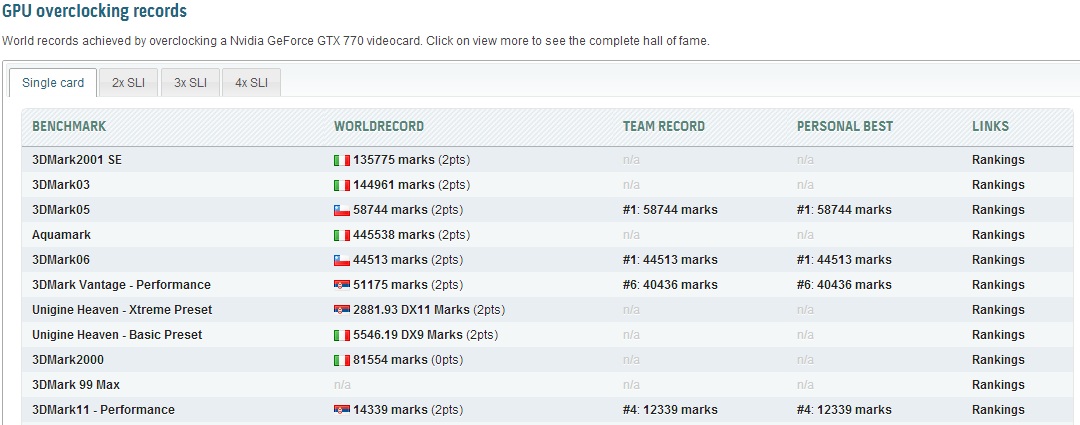The image size is (1080, 425).
Task: Click the 135775 marks world record
Action: [x=394, y=160]
